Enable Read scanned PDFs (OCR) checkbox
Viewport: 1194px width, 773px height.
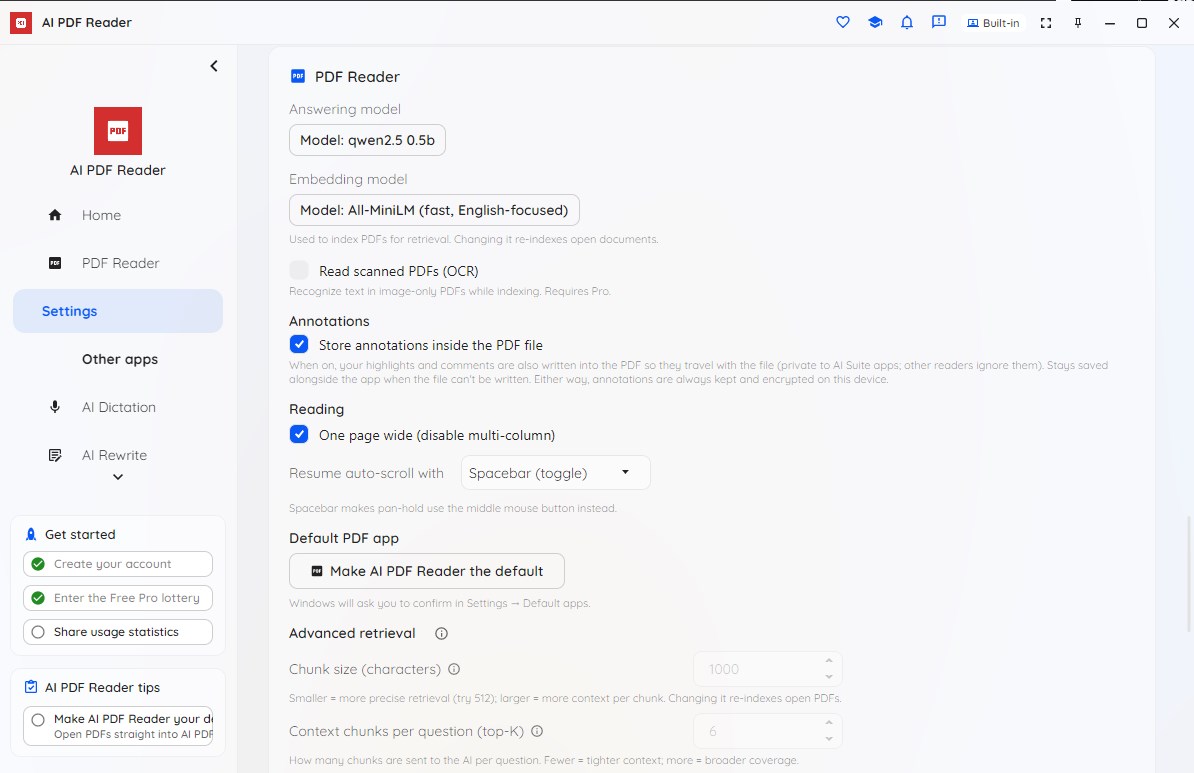[x=299, y=270]
